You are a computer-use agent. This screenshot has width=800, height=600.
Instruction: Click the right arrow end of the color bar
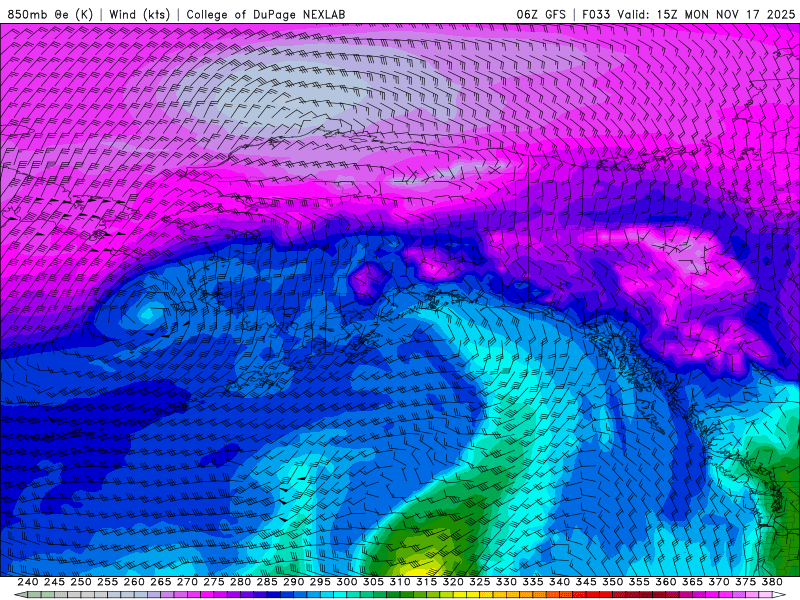(x=779, y=595)
